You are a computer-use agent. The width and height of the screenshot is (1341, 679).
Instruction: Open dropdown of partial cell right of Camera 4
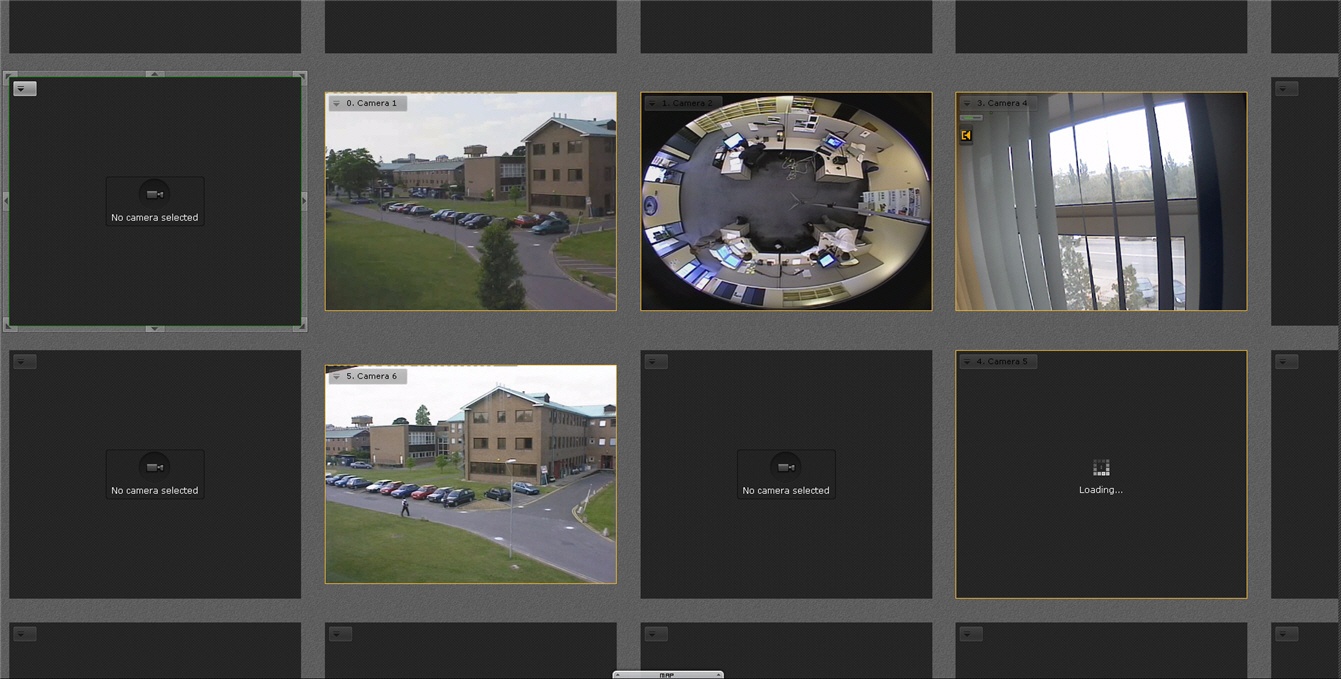click(1287, 89)
